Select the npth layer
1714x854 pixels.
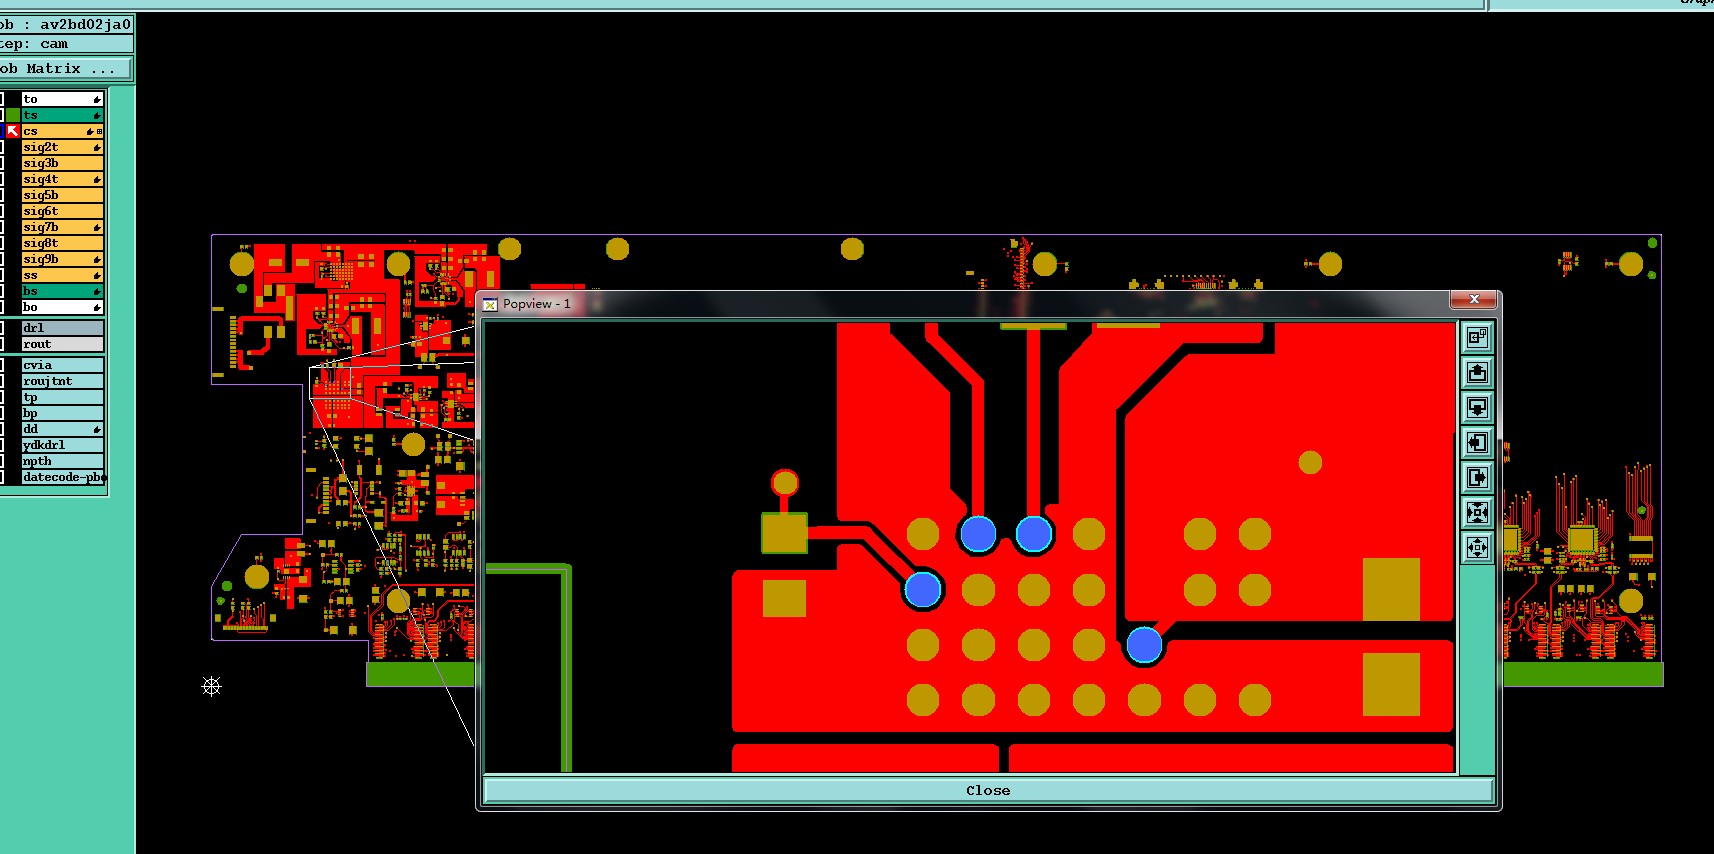[62, 461]
